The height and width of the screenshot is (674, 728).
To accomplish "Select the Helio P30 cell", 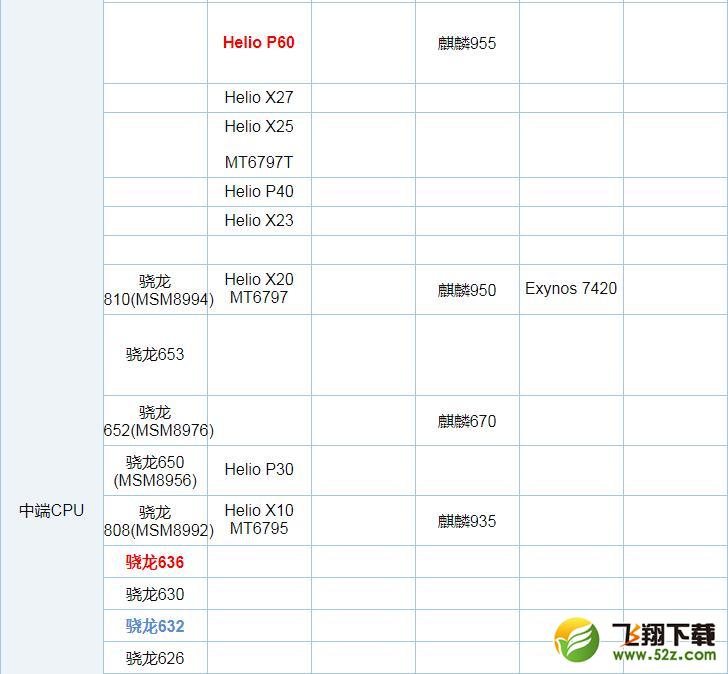I will [259, 469].
